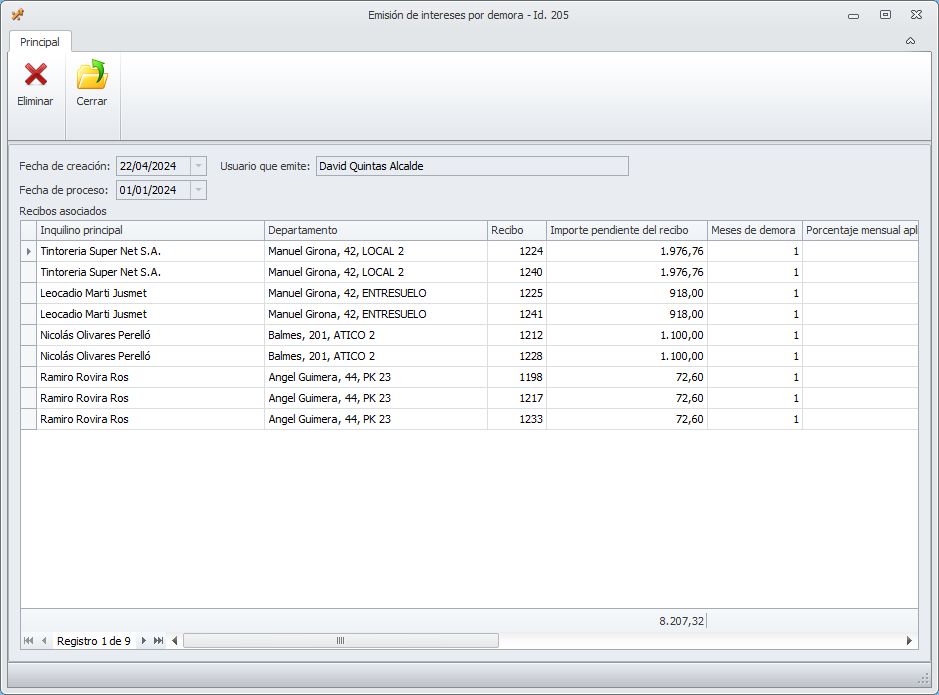Go to next record navigator icon
Image resolution: width=939 pixels, height=695 pixels.
[143, 640]
